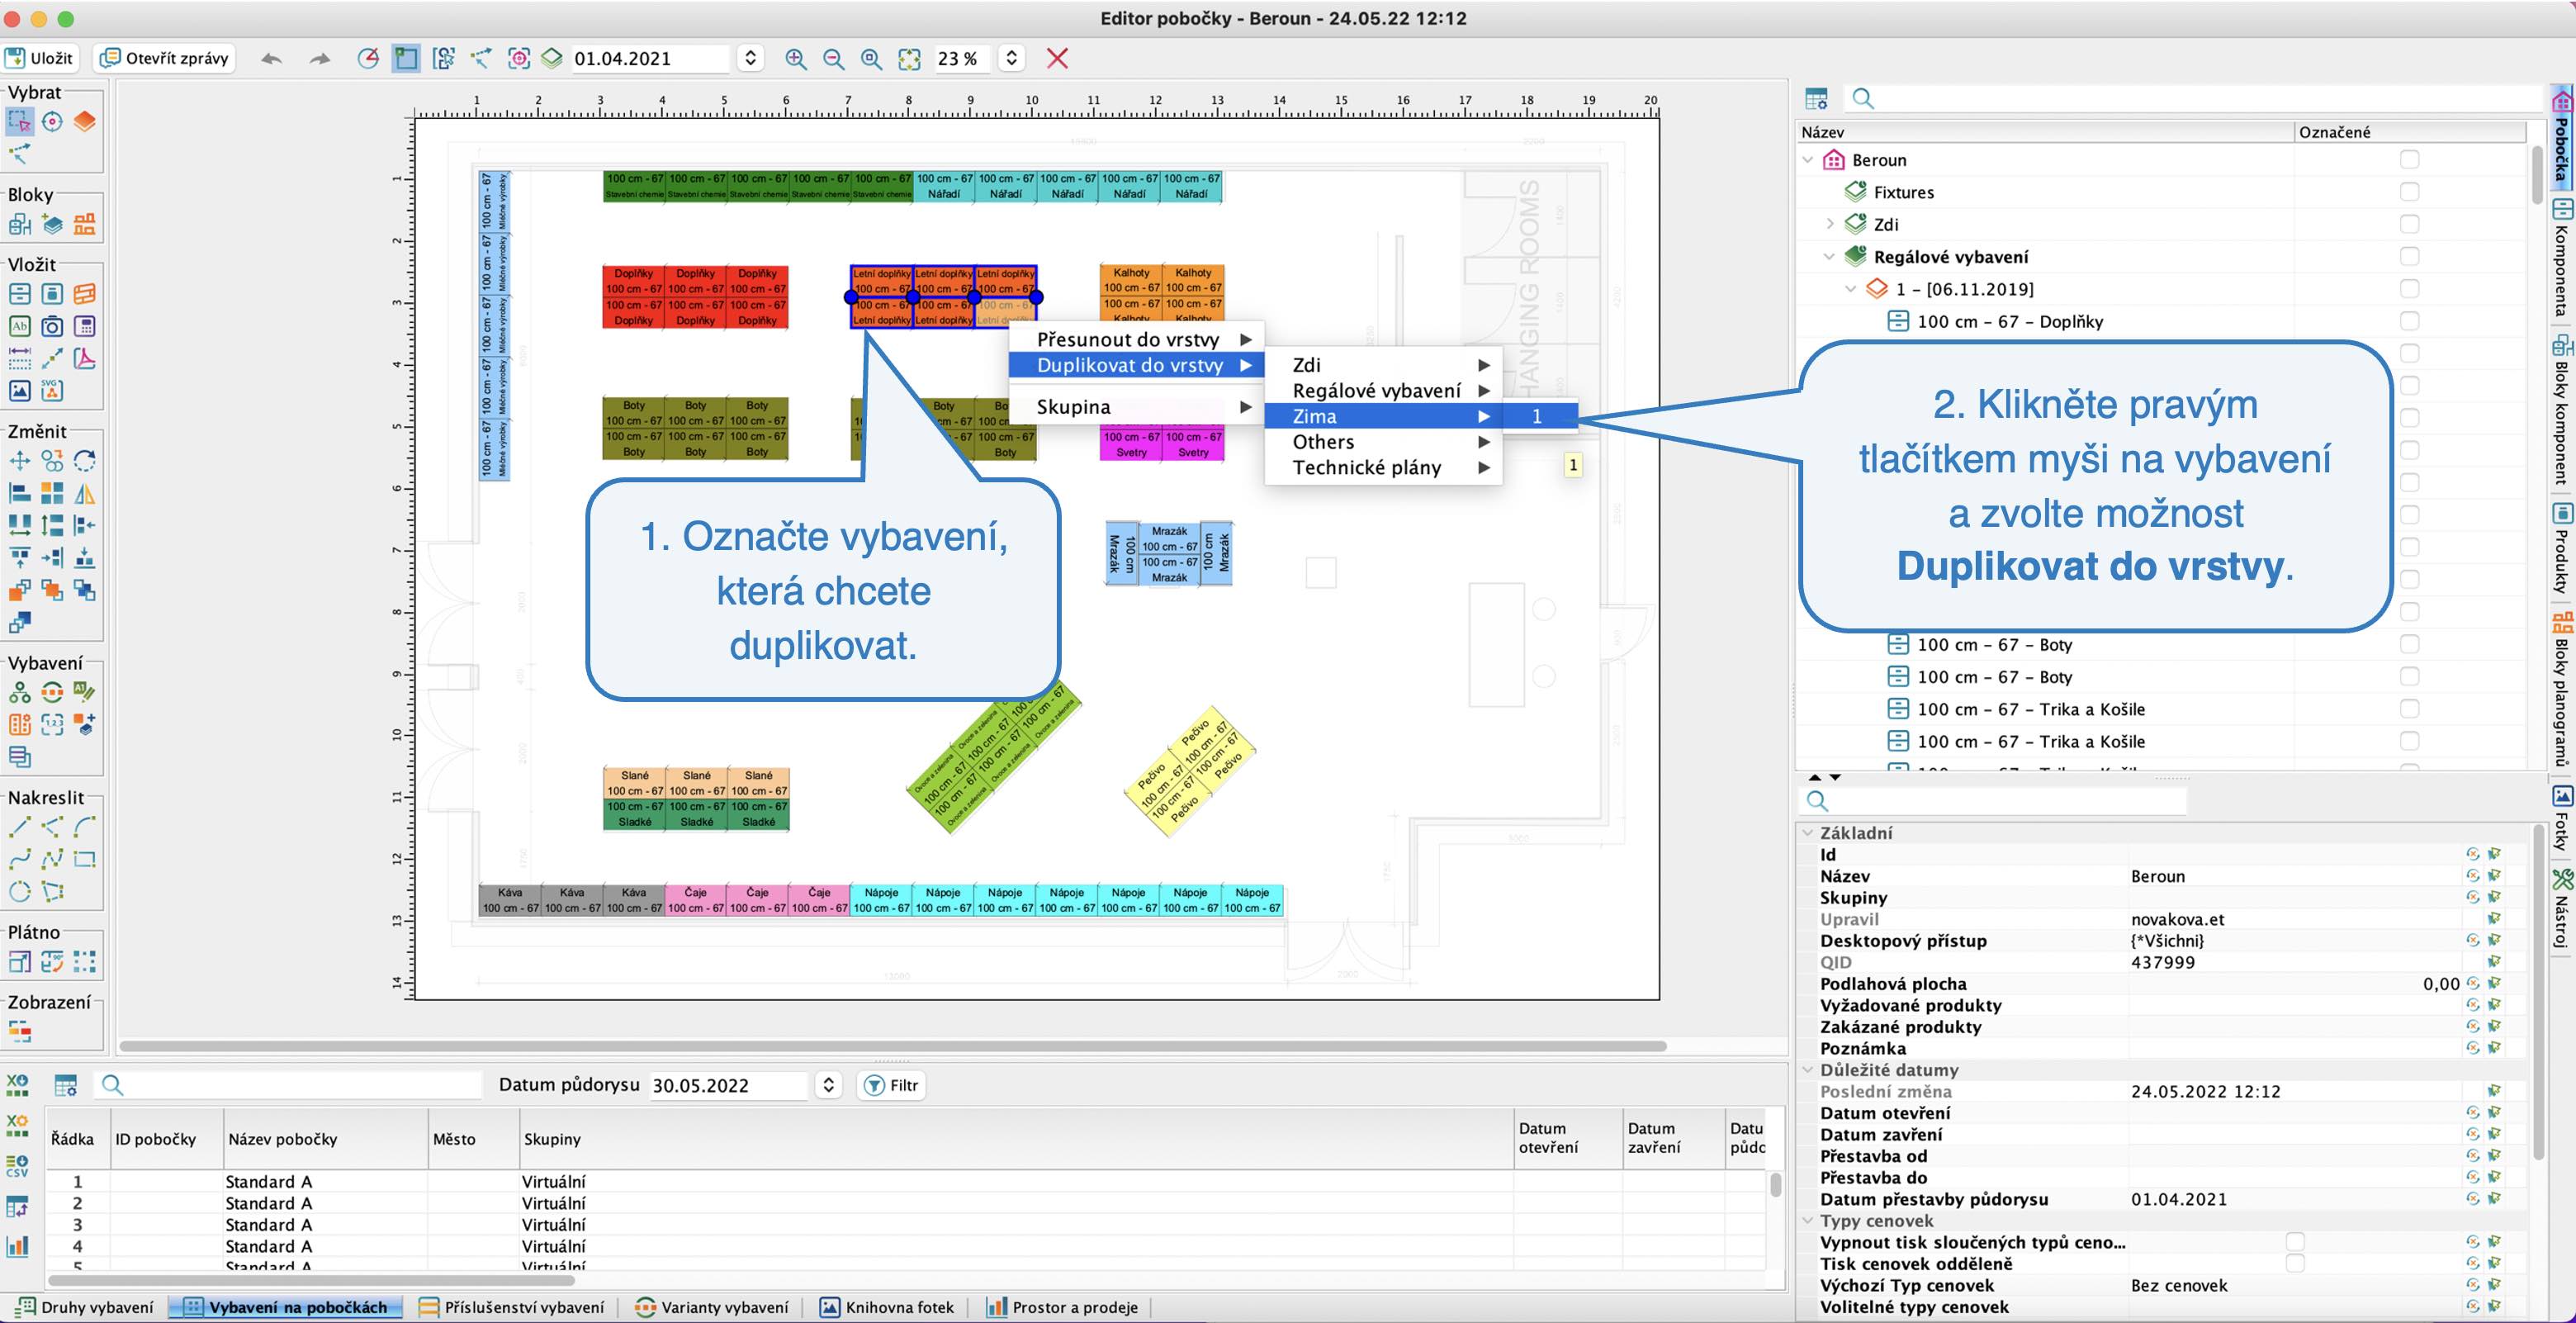This screenshot has height=1323, width=2576.
Task: Click the insert PDF icon under Vložit
Action: [85, 358]
